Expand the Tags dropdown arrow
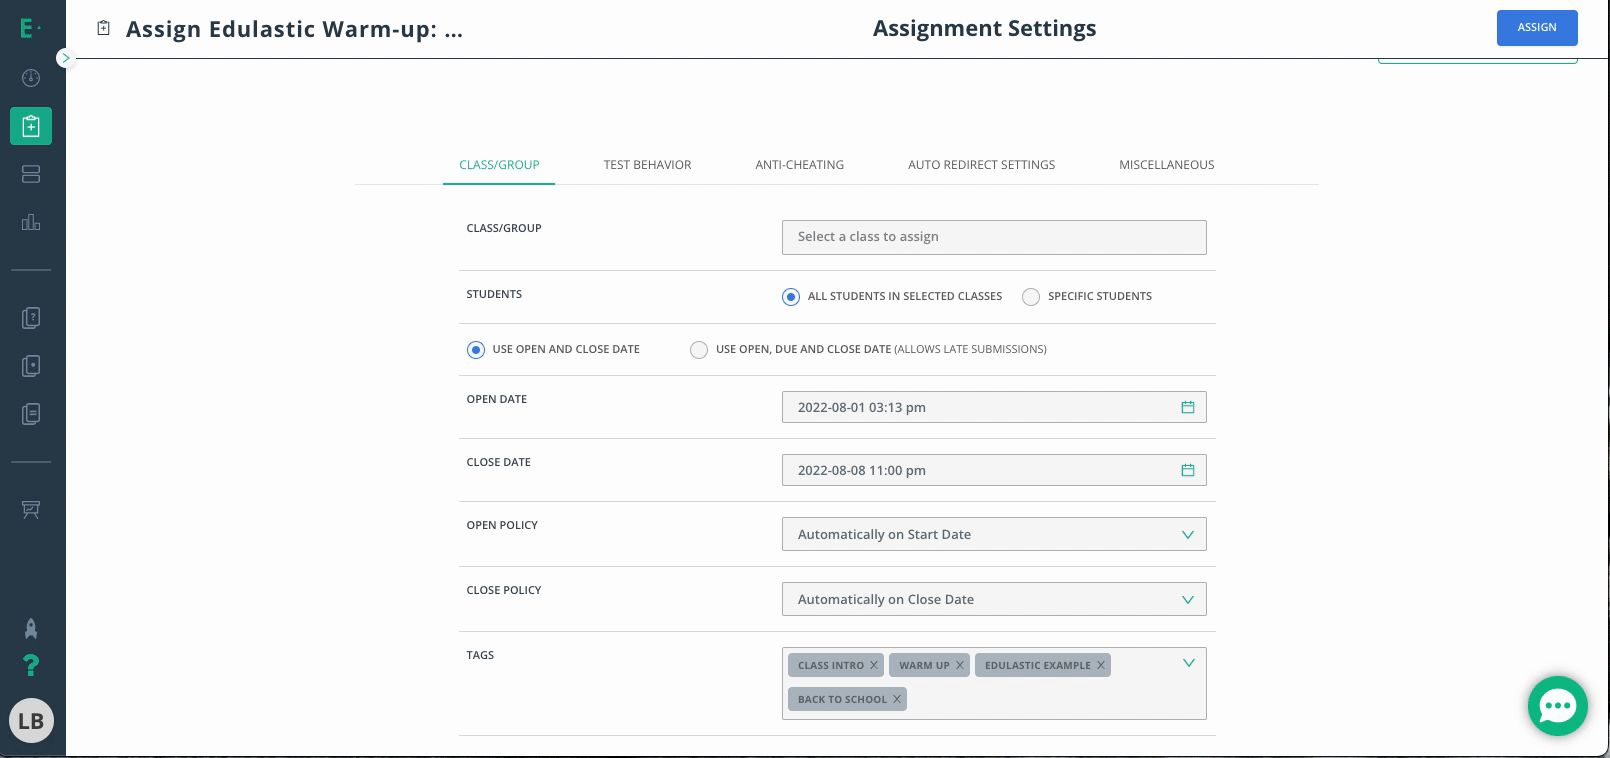 (1188, 663)
